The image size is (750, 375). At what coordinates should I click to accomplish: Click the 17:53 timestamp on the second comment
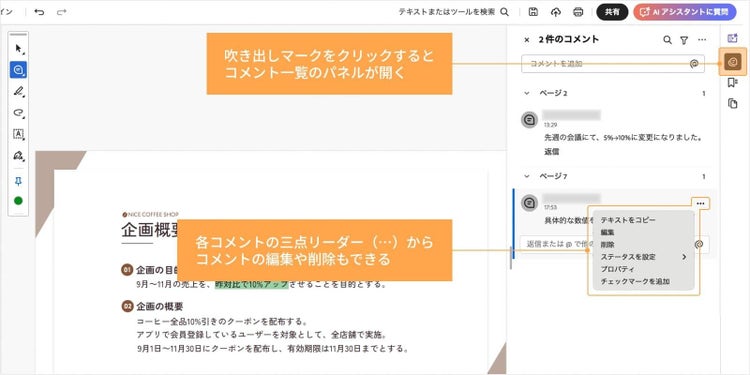click(550, 208)
